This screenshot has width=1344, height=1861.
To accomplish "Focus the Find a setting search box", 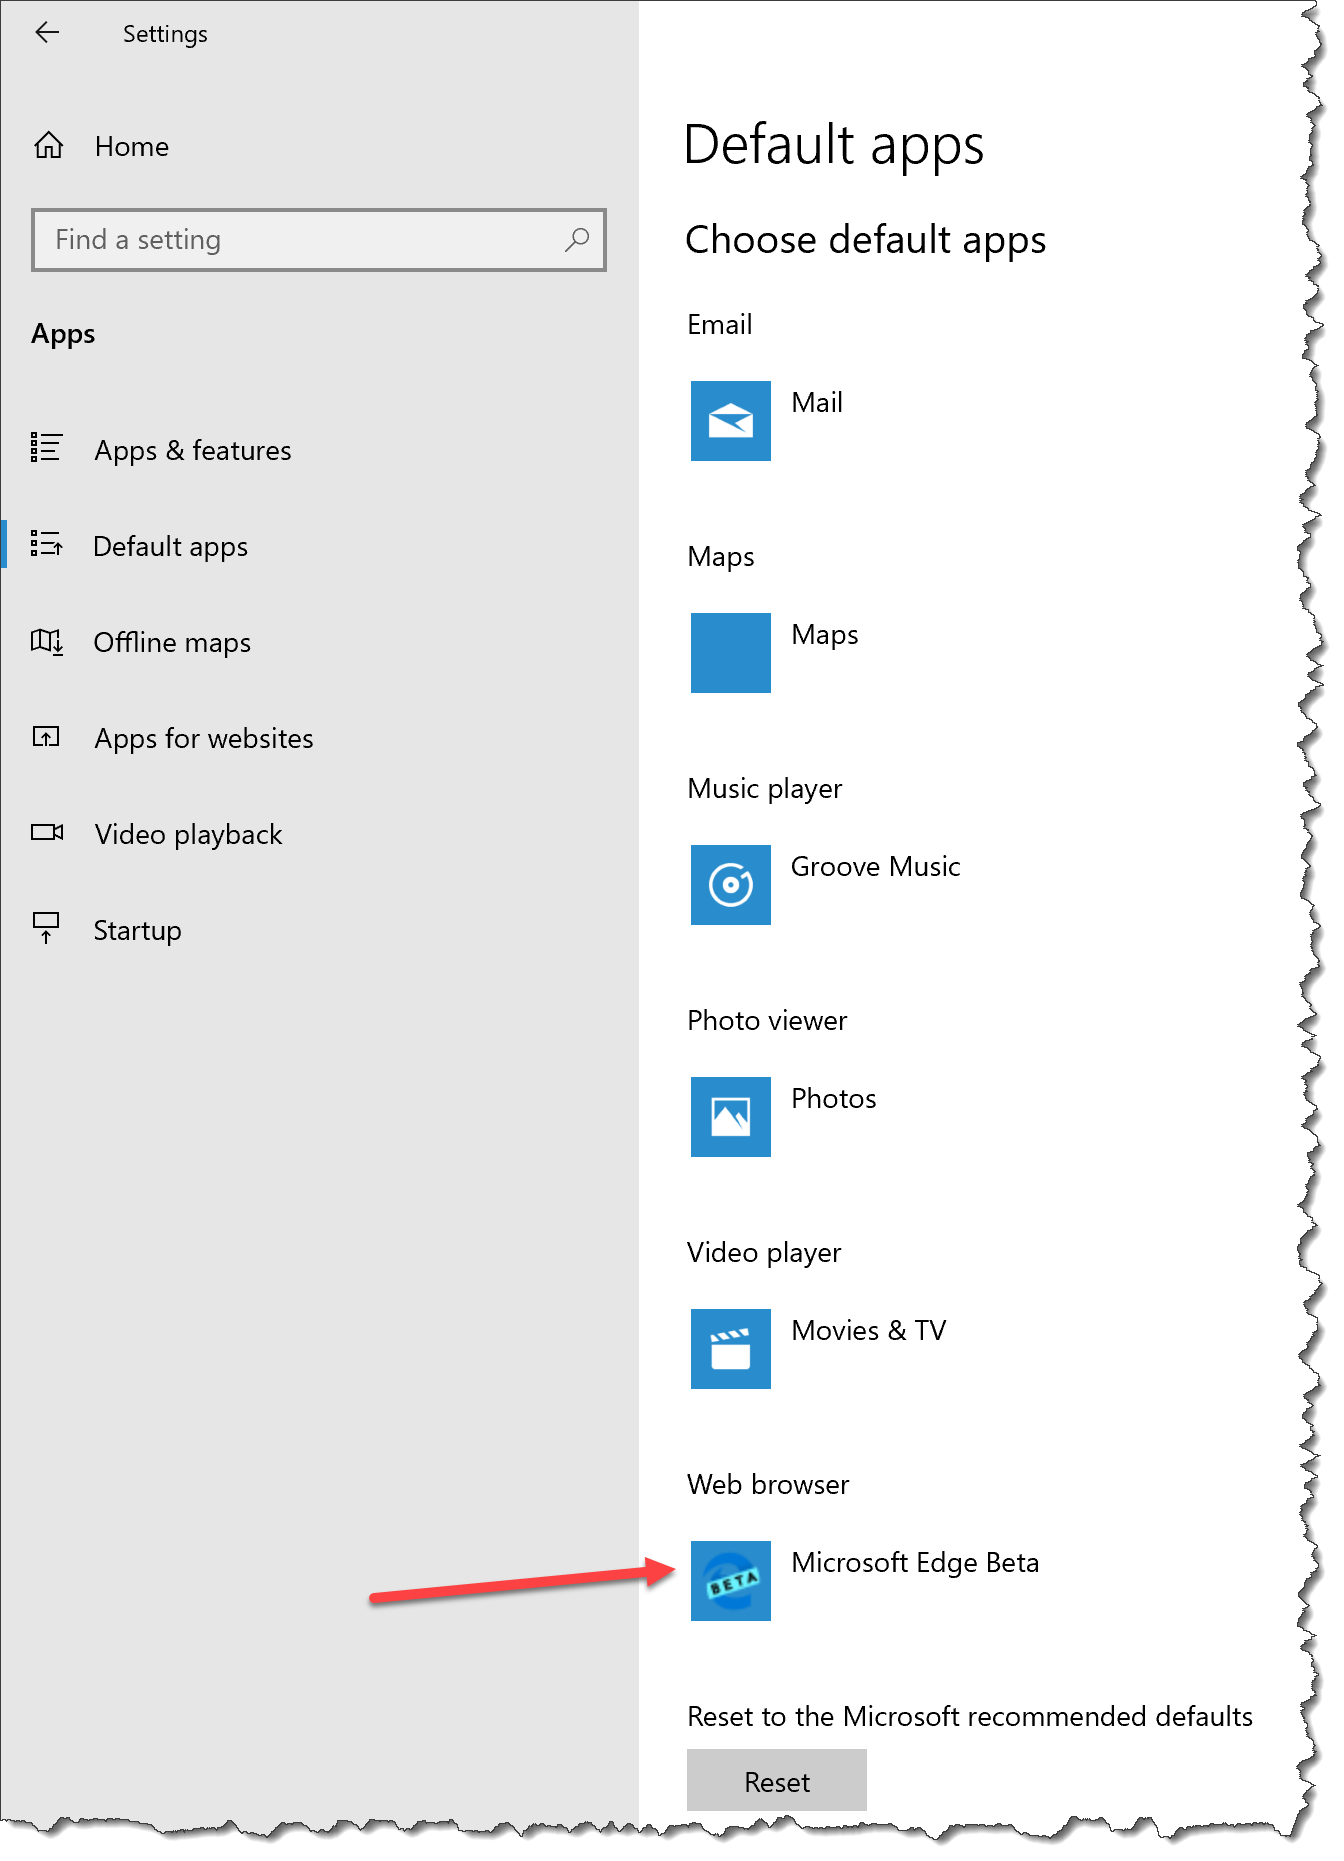I will click(319, 240).
